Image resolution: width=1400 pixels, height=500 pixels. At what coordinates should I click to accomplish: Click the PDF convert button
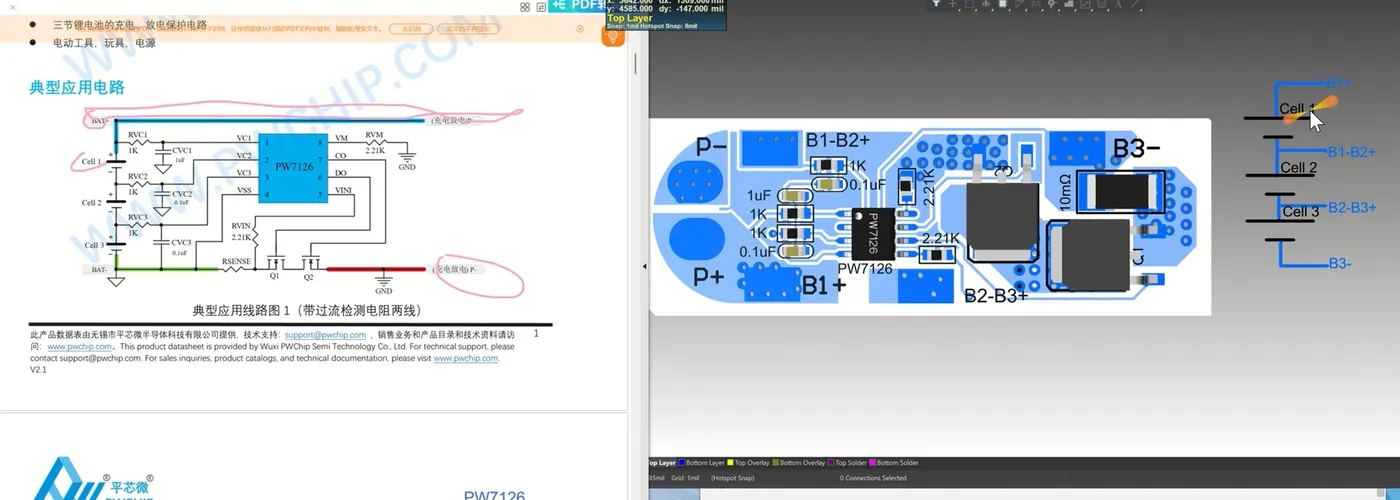click(577, 5)
